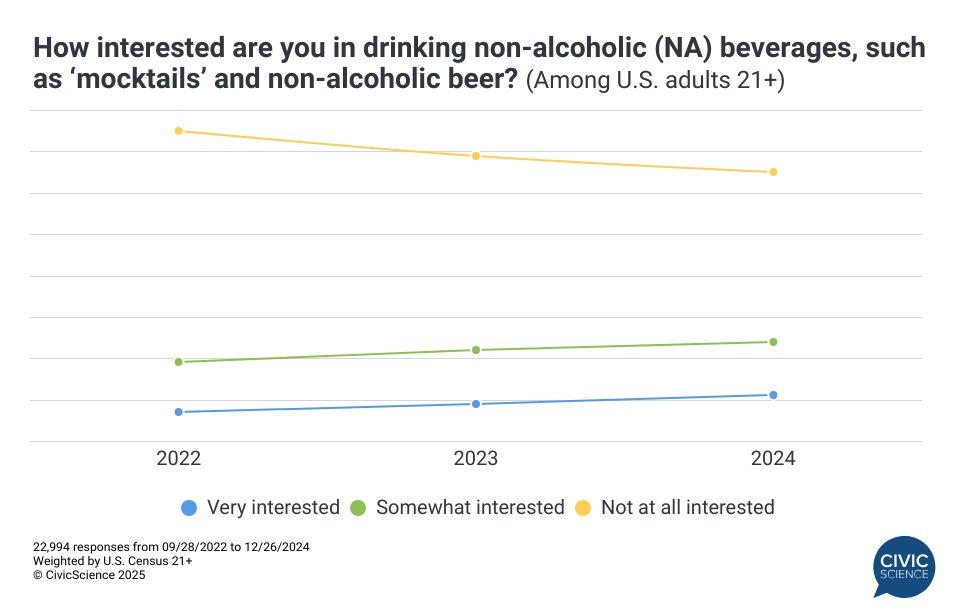Click the blue Very interested legend dot

pyautogui.click(x=189, y=508)
